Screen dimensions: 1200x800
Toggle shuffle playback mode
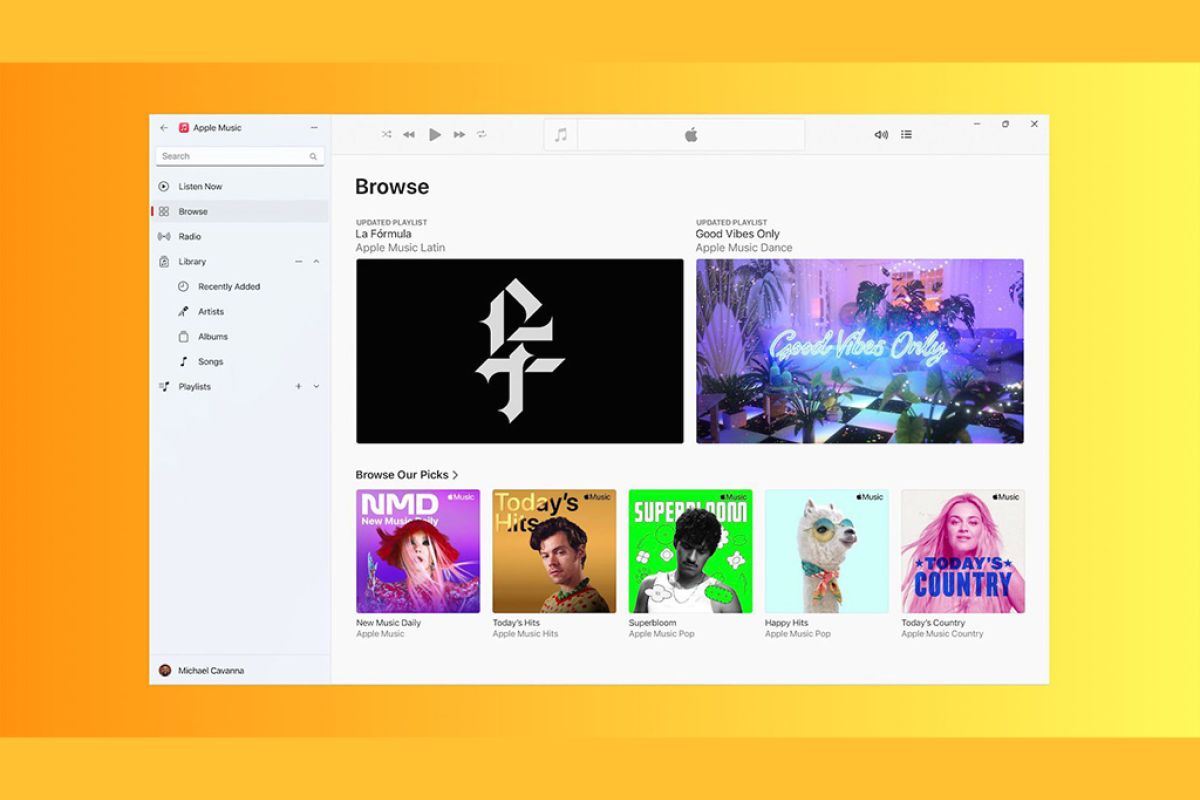coord(386,134)
